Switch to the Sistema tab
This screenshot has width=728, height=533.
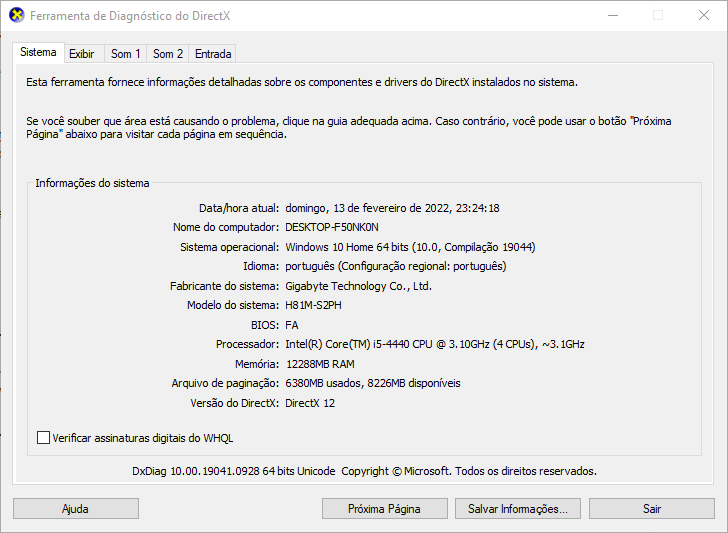point(39,53)
